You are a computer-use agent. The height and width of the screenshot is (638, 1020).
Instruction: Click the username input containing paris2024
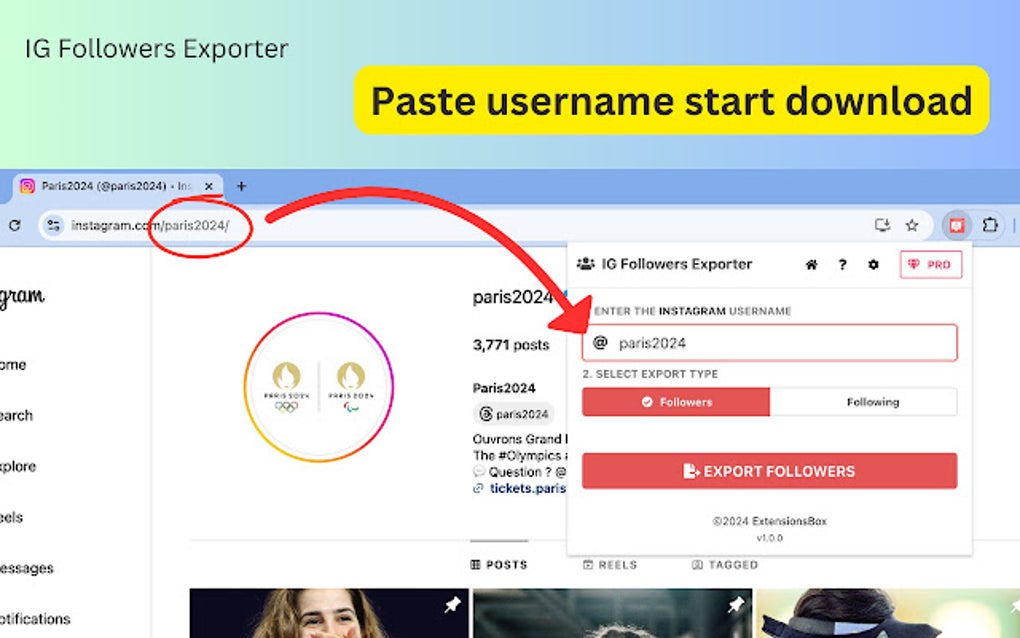pos(770,343)
